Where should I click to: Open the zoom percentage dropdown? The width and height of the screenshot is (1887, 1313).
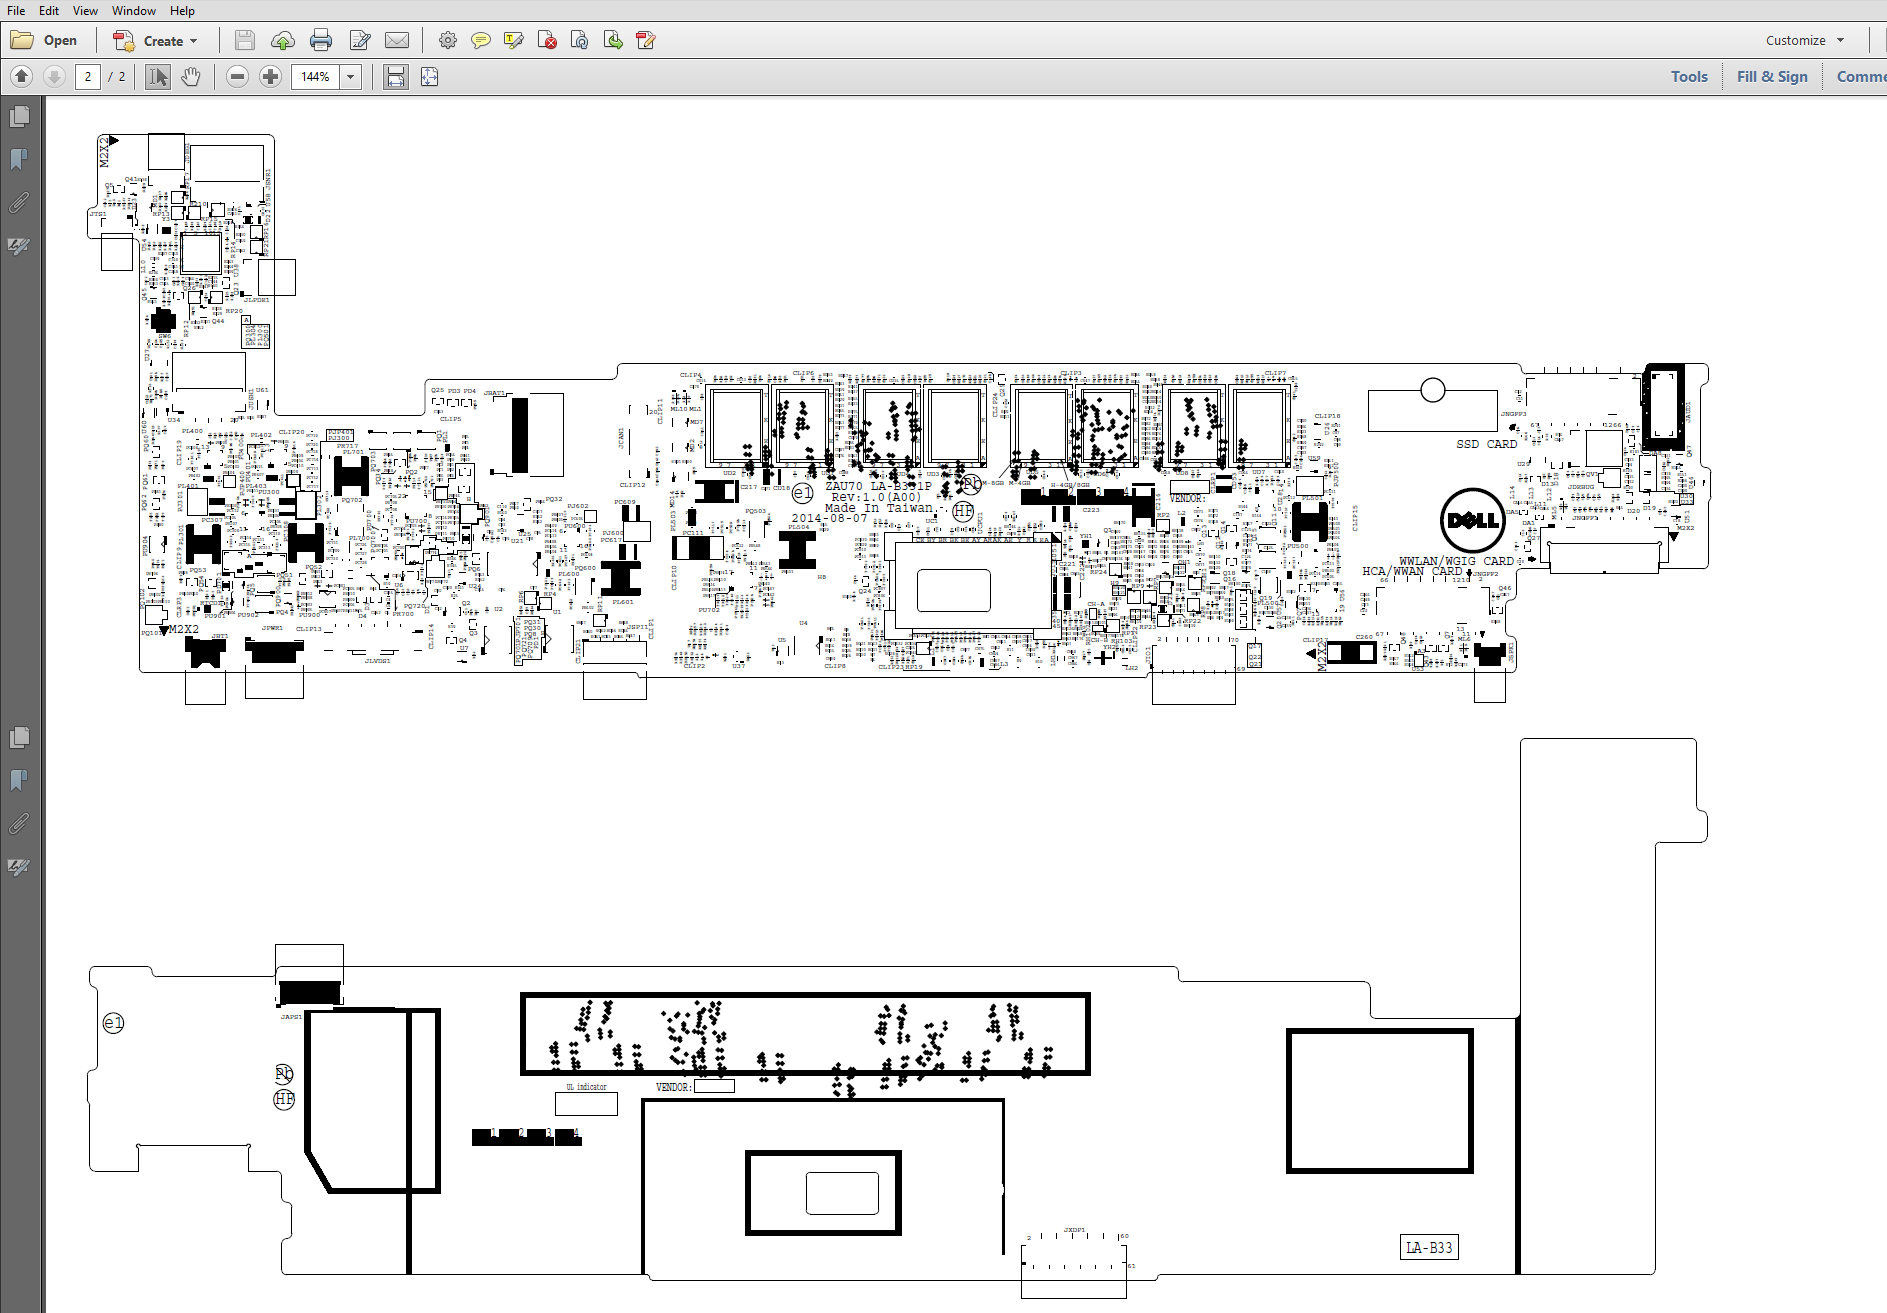pos(351,77)
